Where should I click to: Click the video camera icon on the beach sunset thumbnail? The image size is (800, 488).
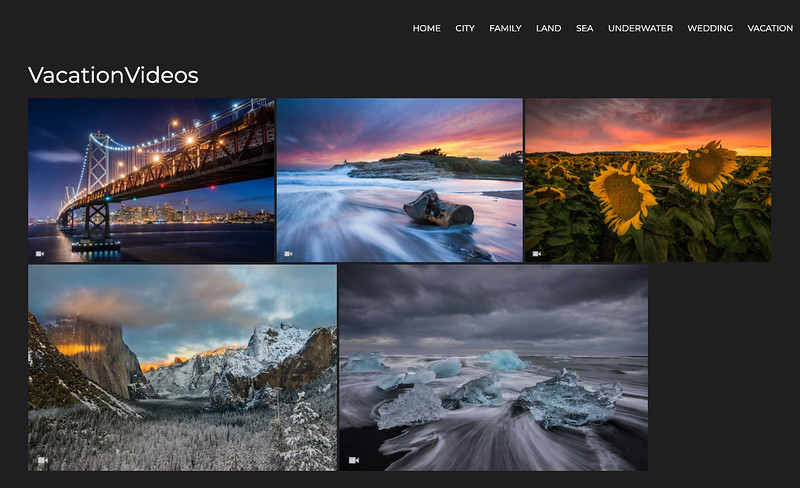point(288,254)
